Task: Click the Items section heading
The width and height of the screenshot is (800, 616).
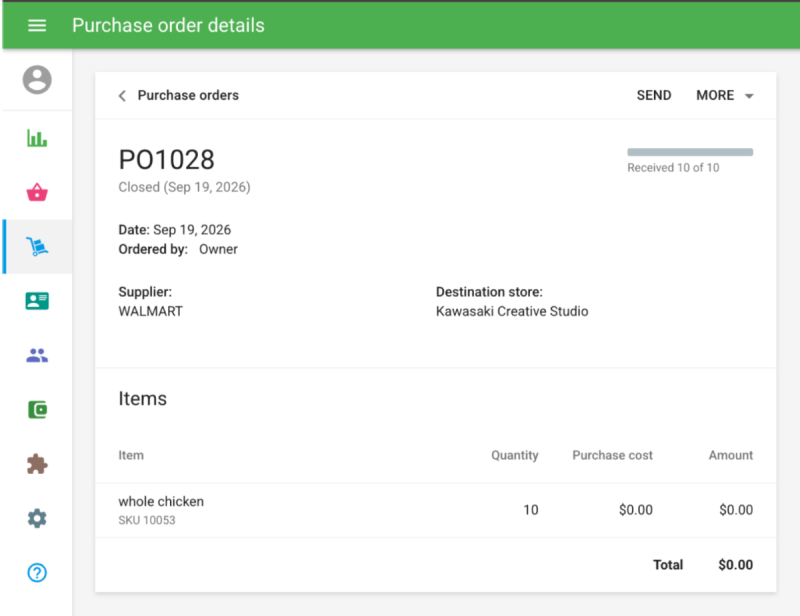Action: (142, 399)
